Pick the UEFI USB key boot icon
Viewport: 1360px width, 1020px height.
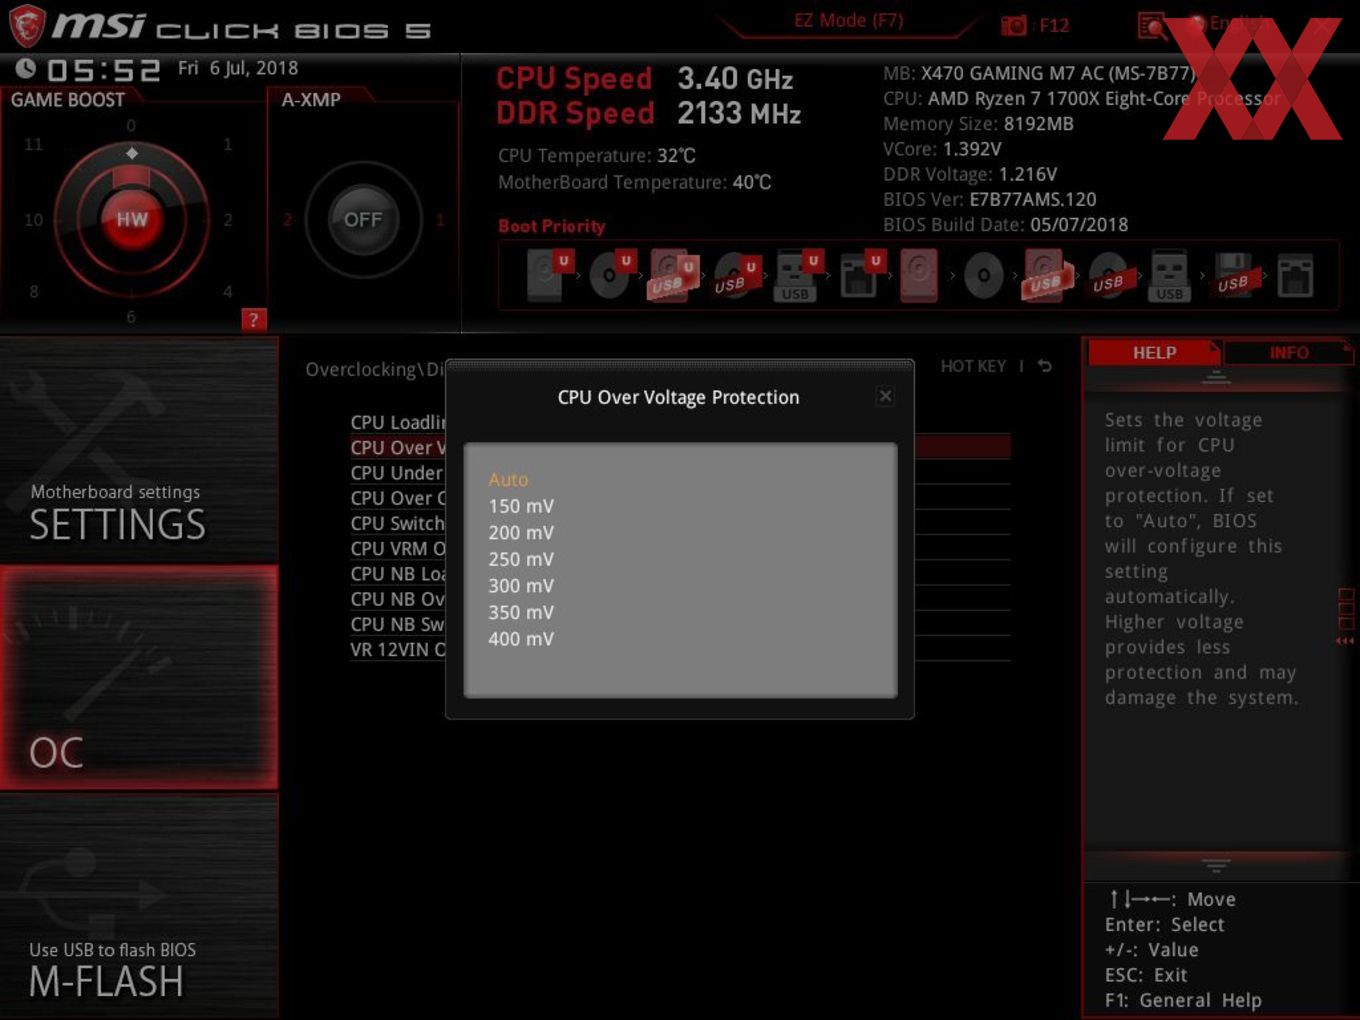(797, 275)
